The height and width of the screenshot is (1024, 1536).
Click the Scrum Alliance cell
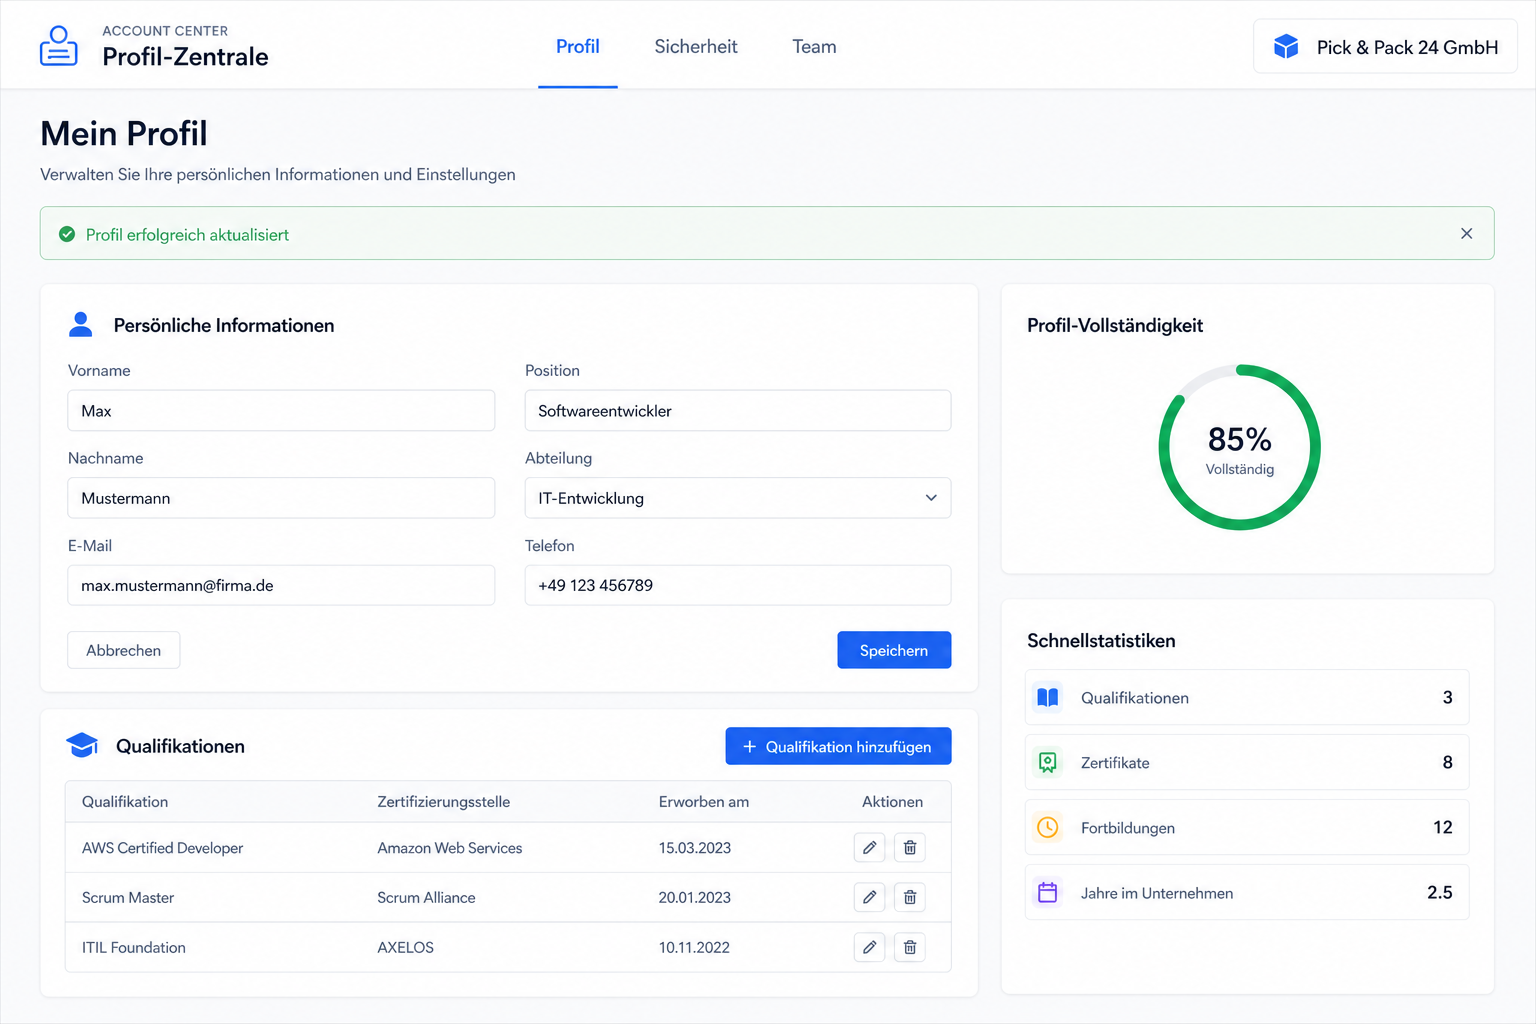(426, 898)
